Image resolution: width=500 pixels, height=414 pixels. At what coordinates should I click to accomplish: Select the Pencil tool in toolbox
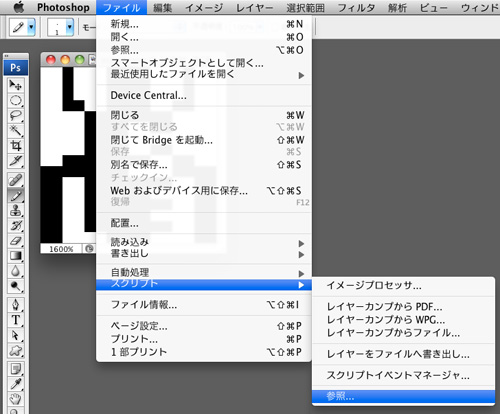pyautogui.click(x=16, y=196)
